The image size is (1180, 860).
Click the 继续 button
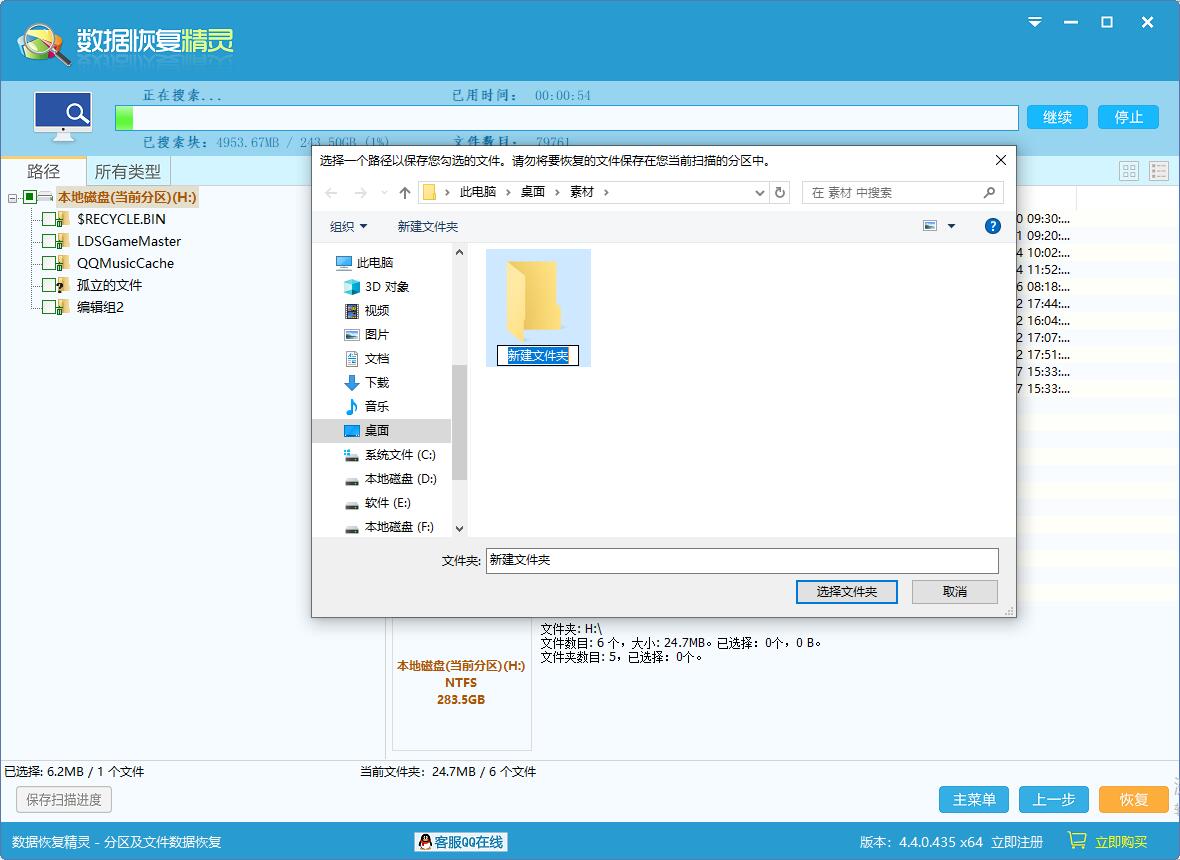1057,117
